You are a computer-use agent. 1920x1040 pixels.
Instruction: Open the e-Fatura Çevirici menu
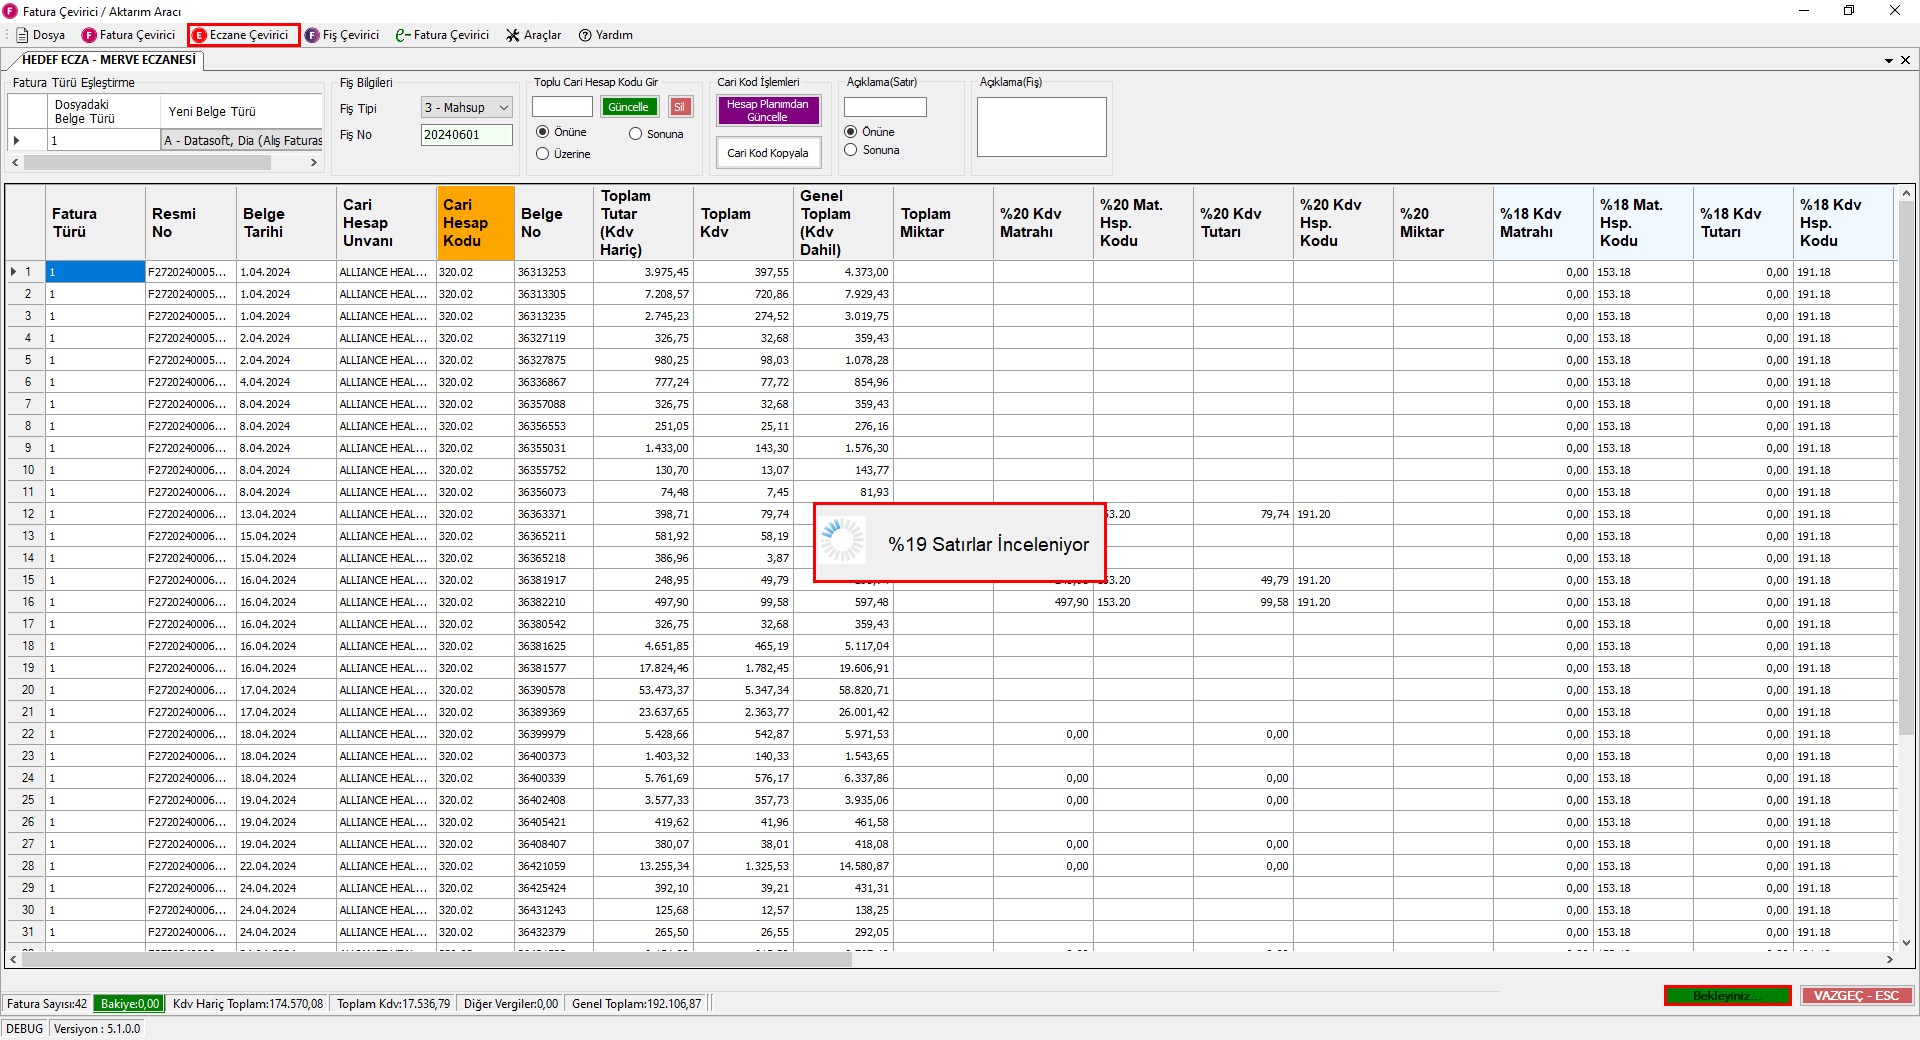[442, 35]
